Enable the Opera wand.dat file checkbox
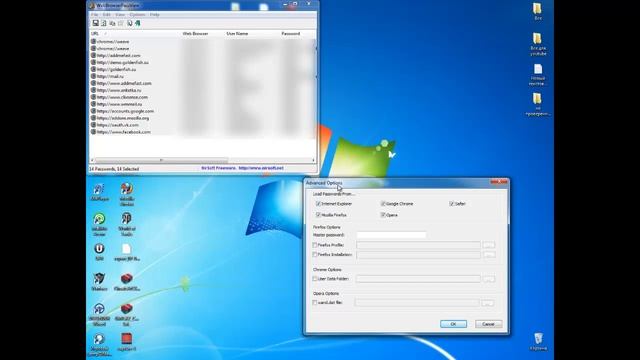The width and height of the screenshot is (640, 360). (x=315, y=302)
